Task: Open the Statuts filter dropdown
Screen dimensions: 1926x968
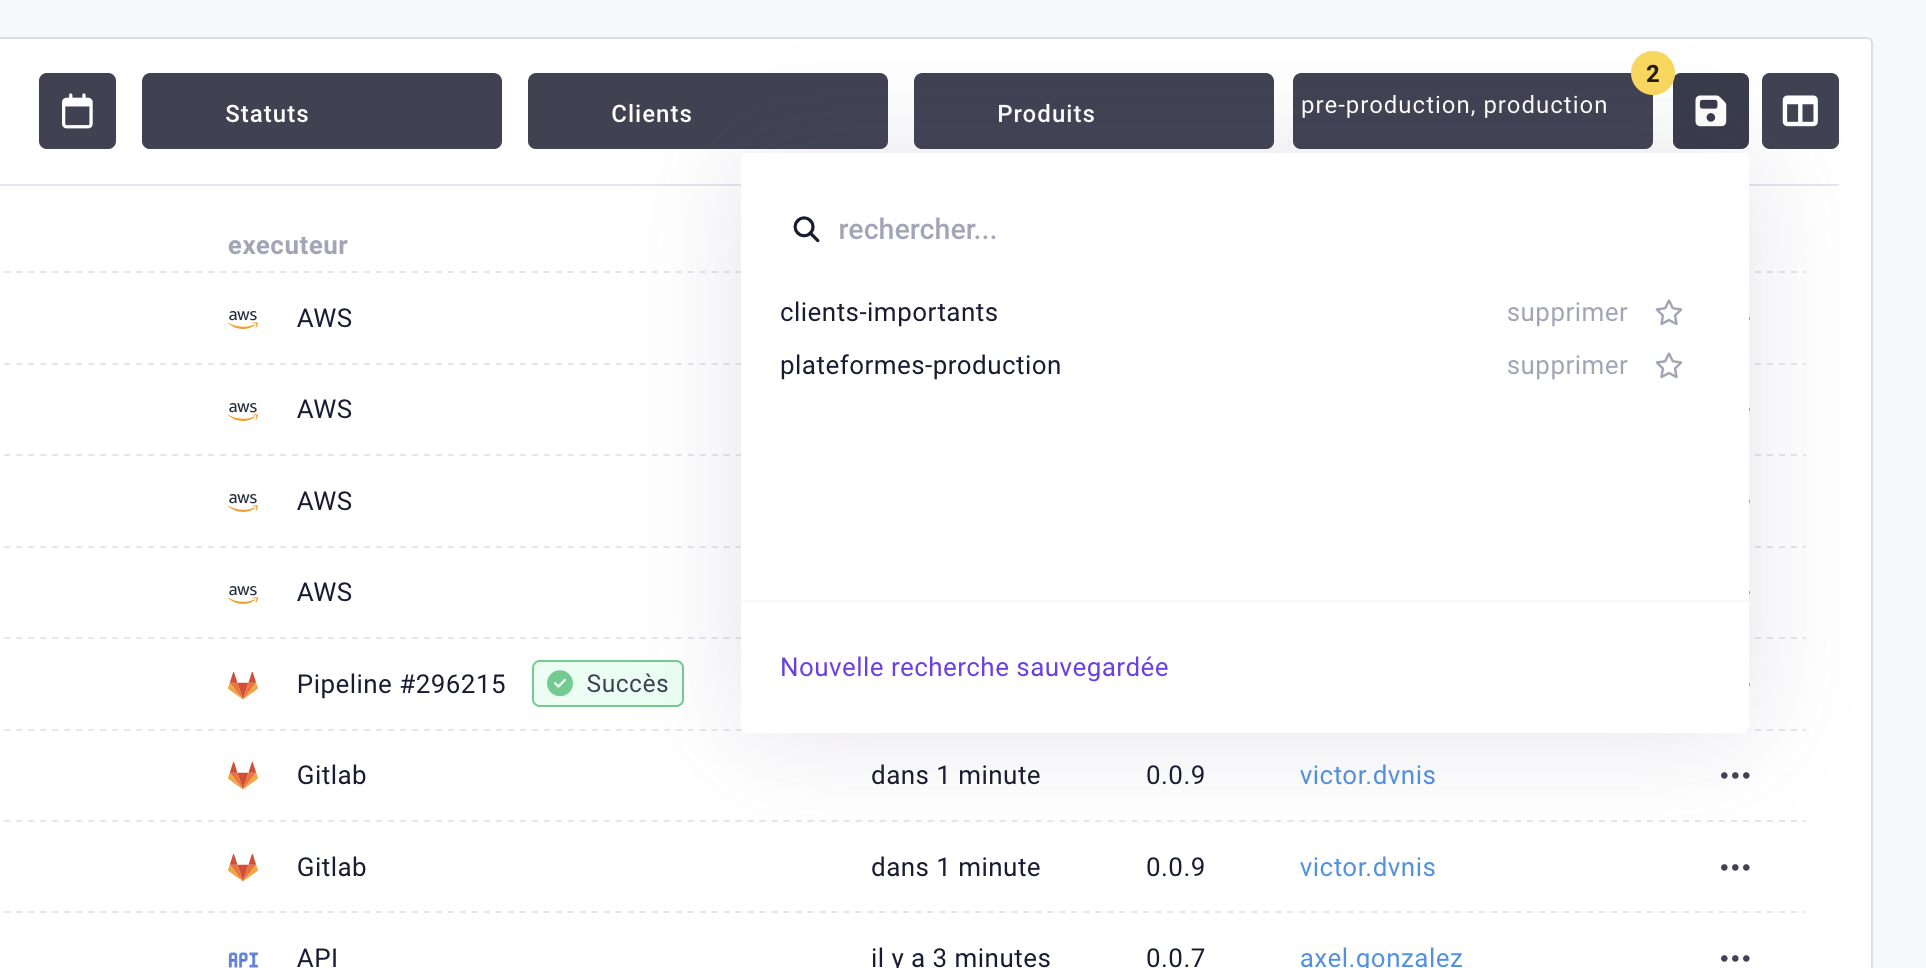Action: [322, 111]
